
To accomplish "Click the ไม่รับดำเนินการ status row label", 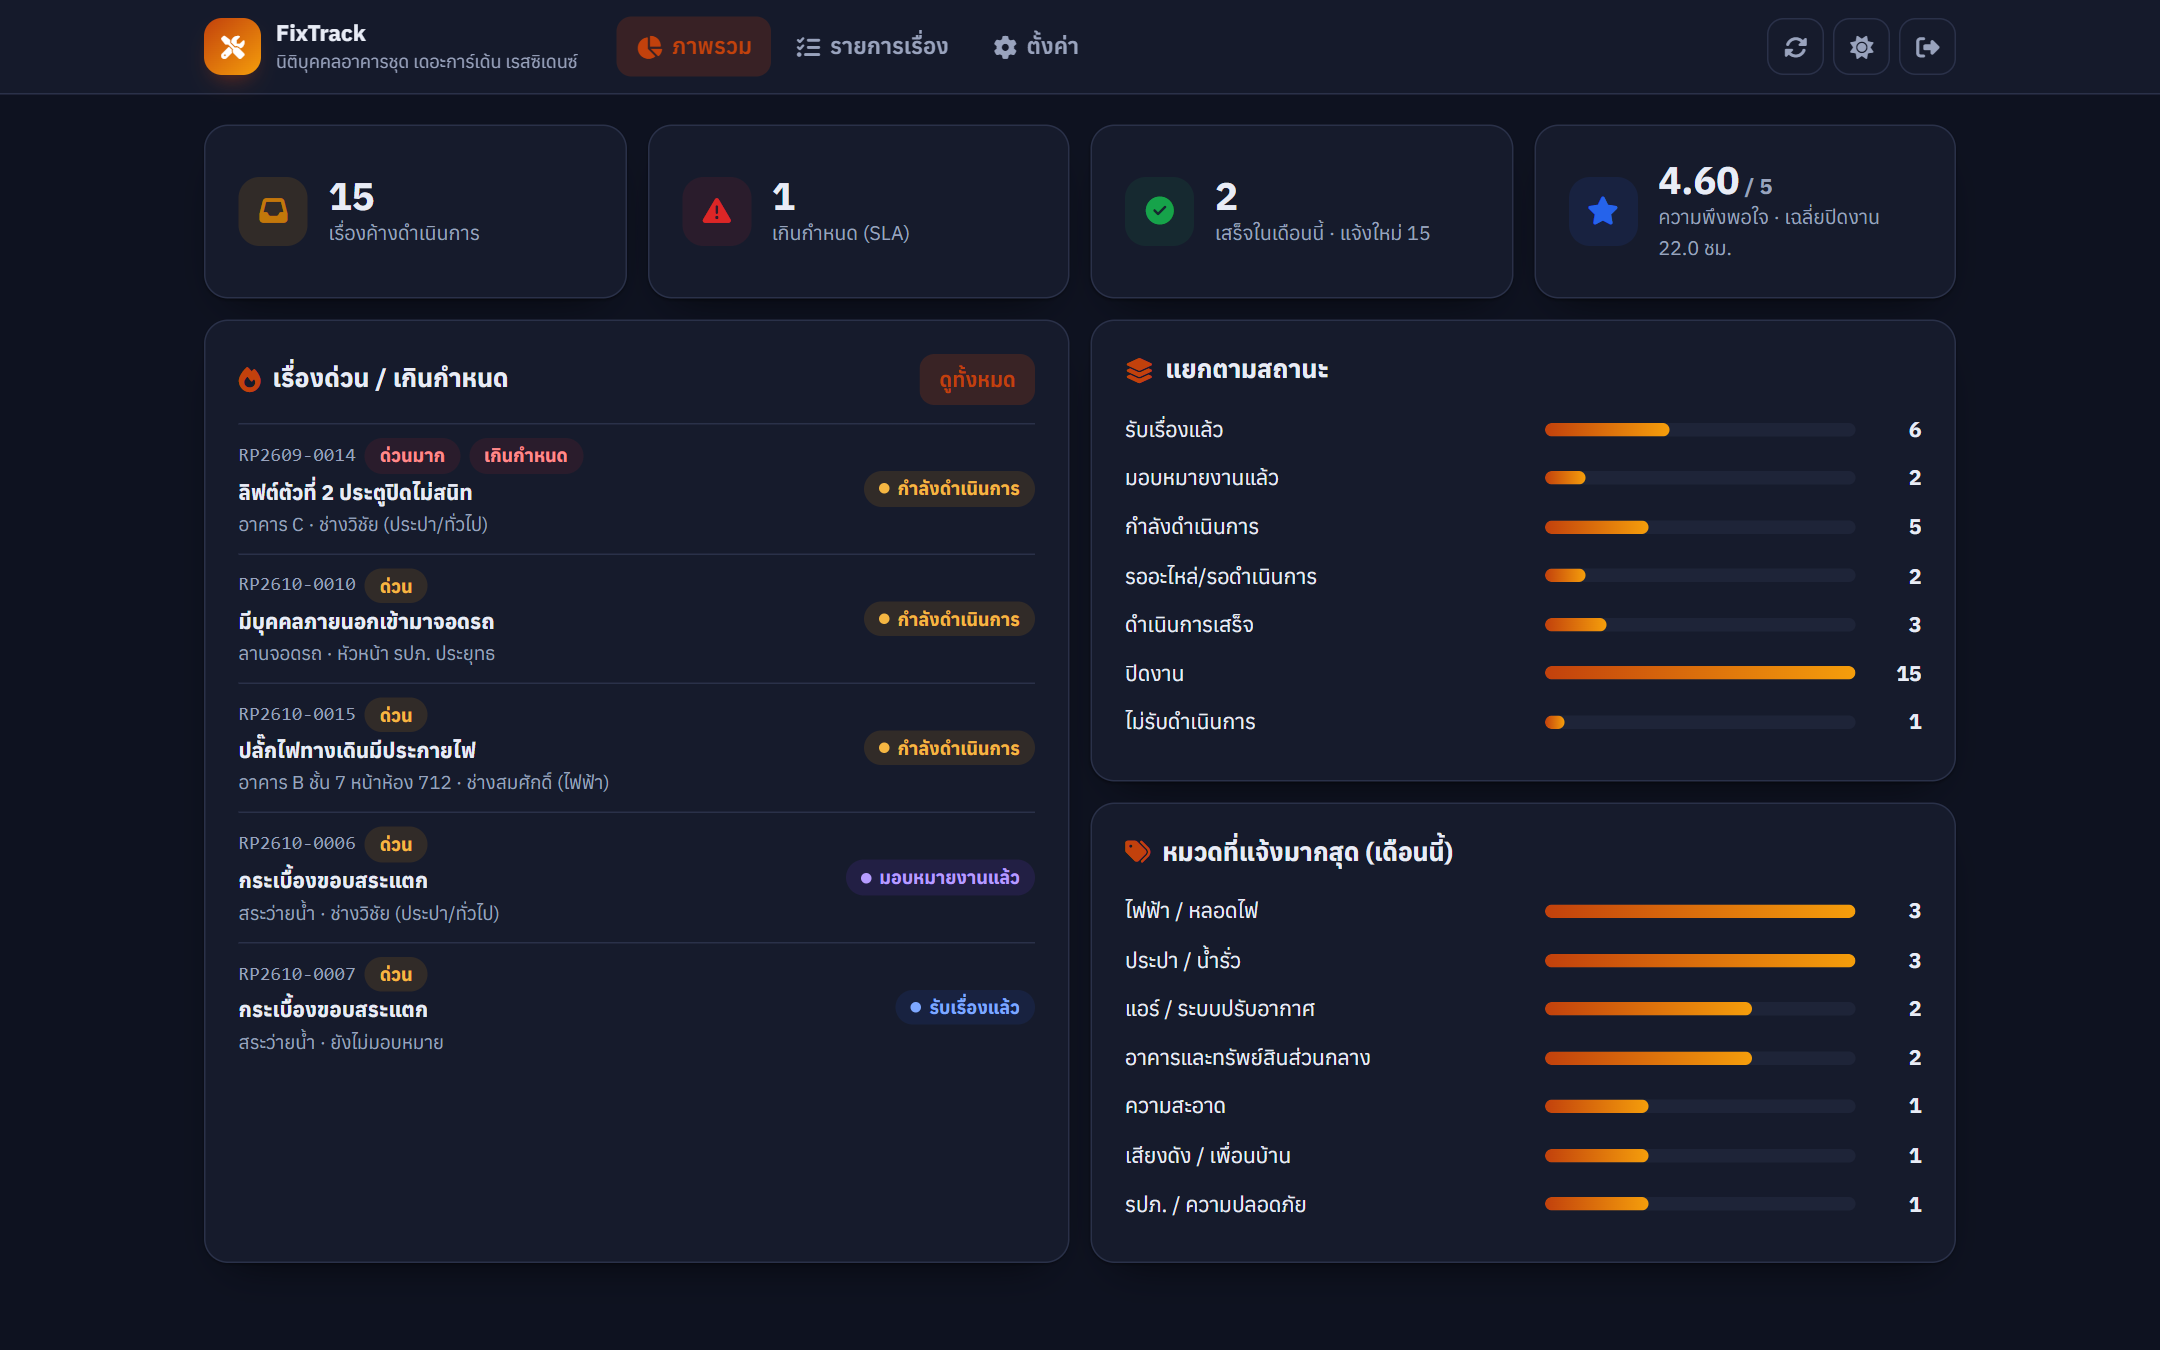I will point(1190,721).
